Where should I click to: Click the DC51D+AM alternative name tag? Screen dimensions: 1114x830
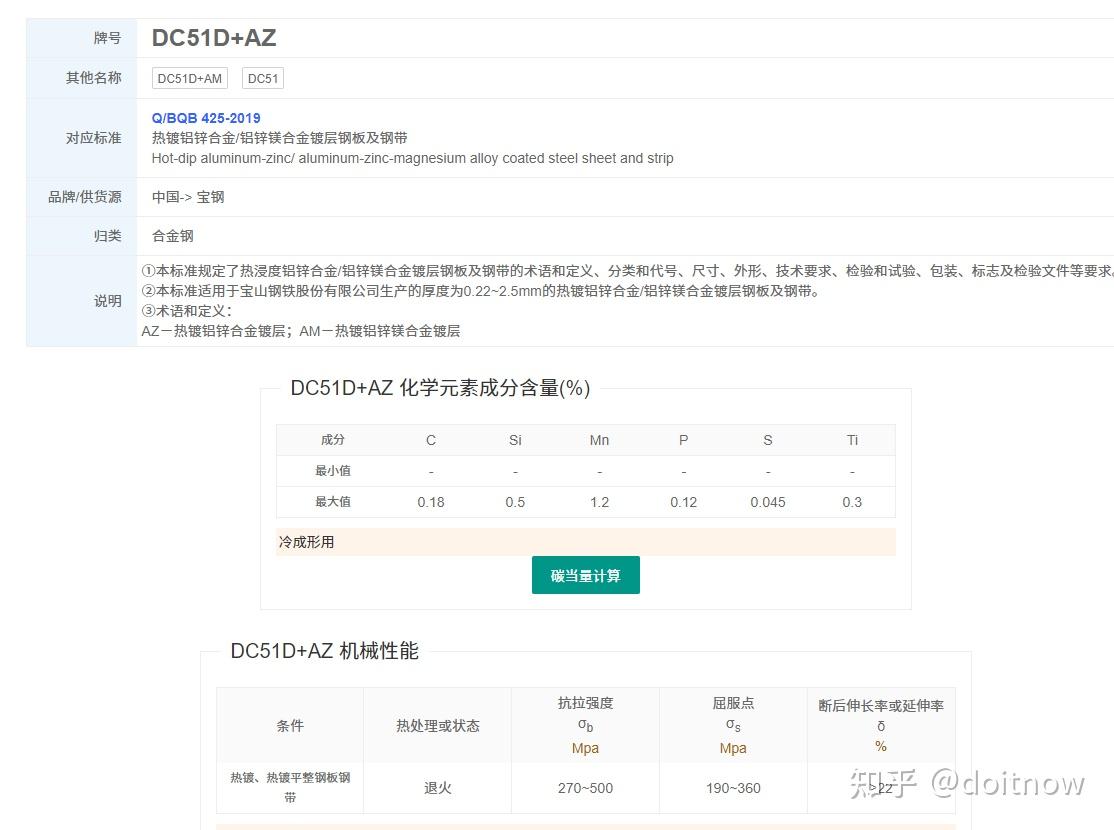coord(189,77)
